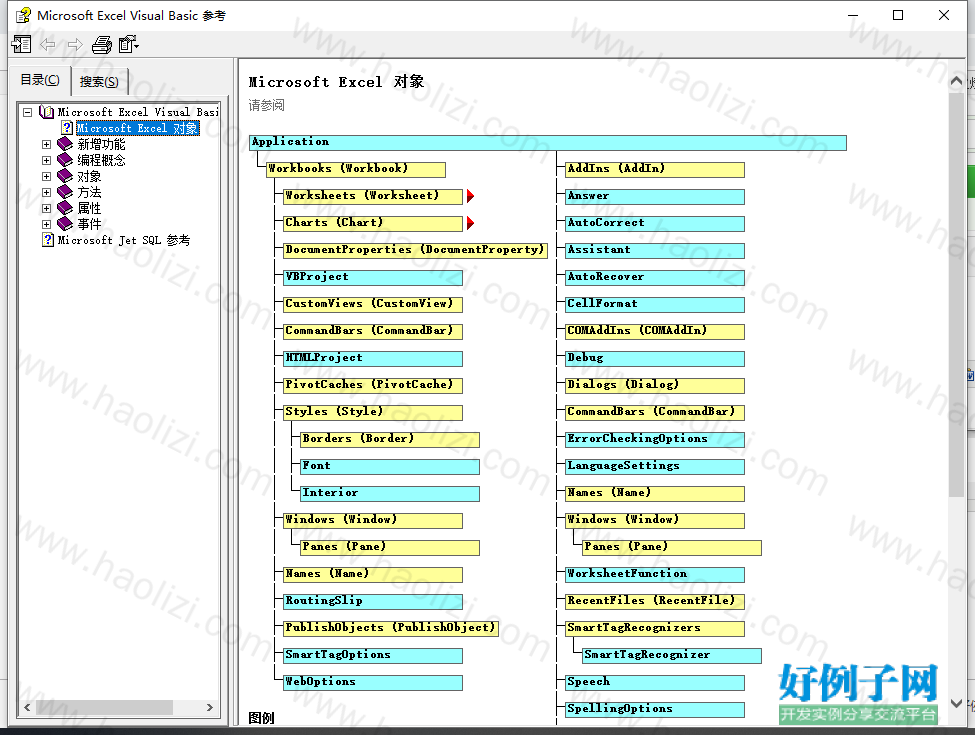Click the book icon for 方法
This screenshot has width=975, height=735.
point(65,192)
